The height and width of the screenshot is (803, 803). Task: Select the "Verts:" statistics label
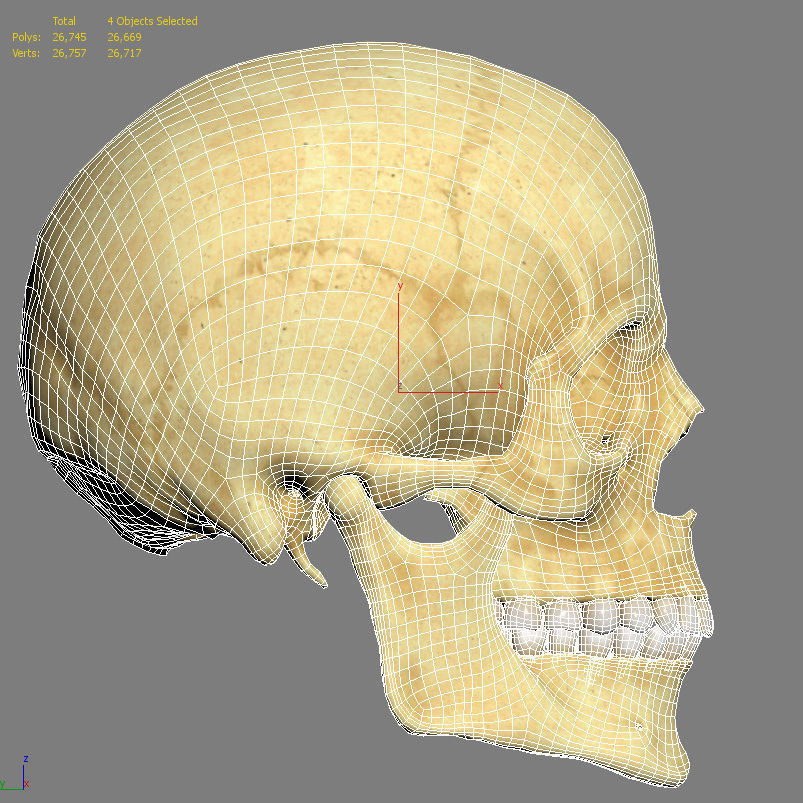pyautogui.click(x=26, y=53)
